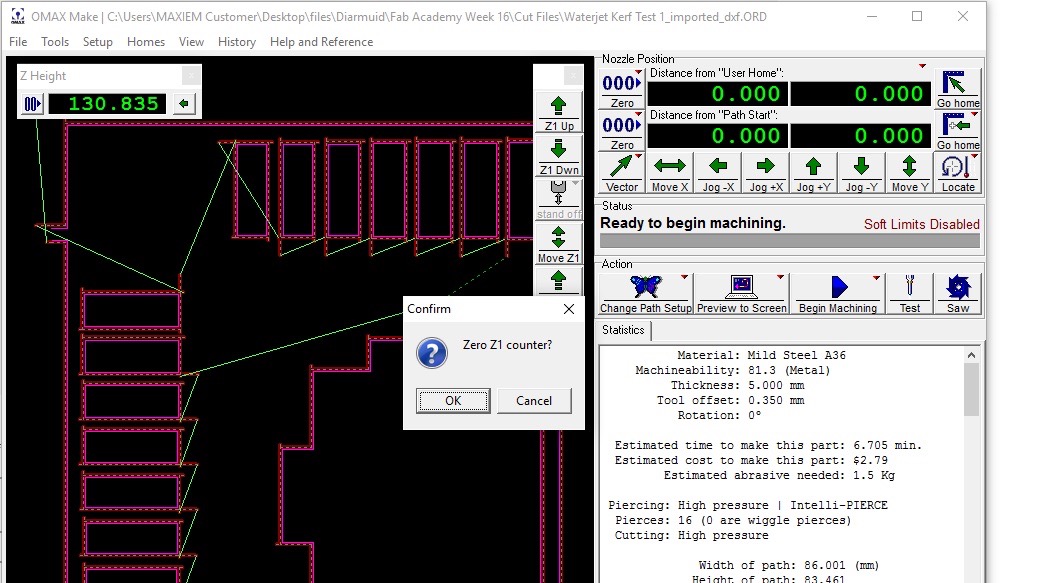The image size is (1047, 583).
Task: Open the File menu
Action: (18, 41)
